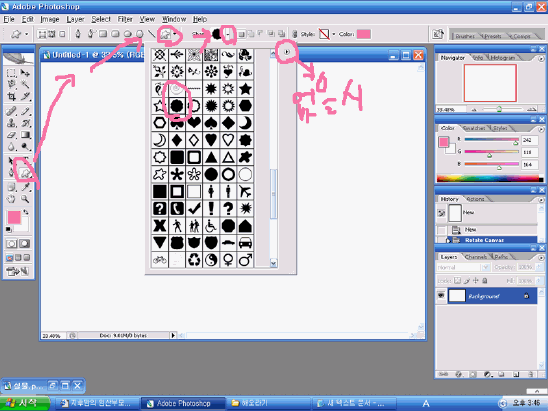Pick the solid hexagon shape
Viewport: 548px width, 411px height.
pos(245,106)
